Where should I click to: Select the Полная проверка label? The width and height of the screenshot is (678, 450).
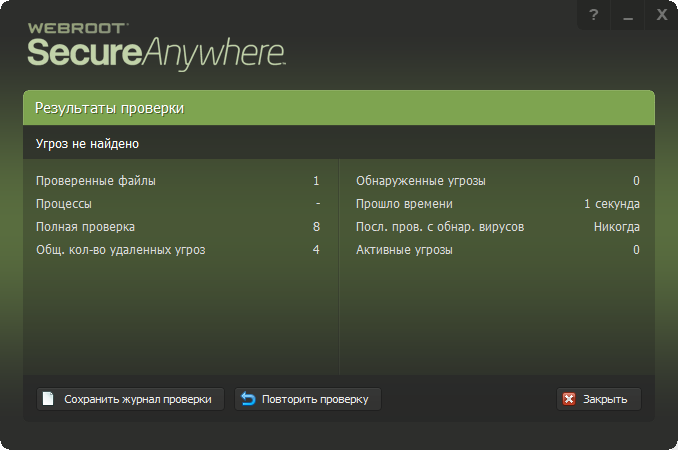click(x=85, y=227)
